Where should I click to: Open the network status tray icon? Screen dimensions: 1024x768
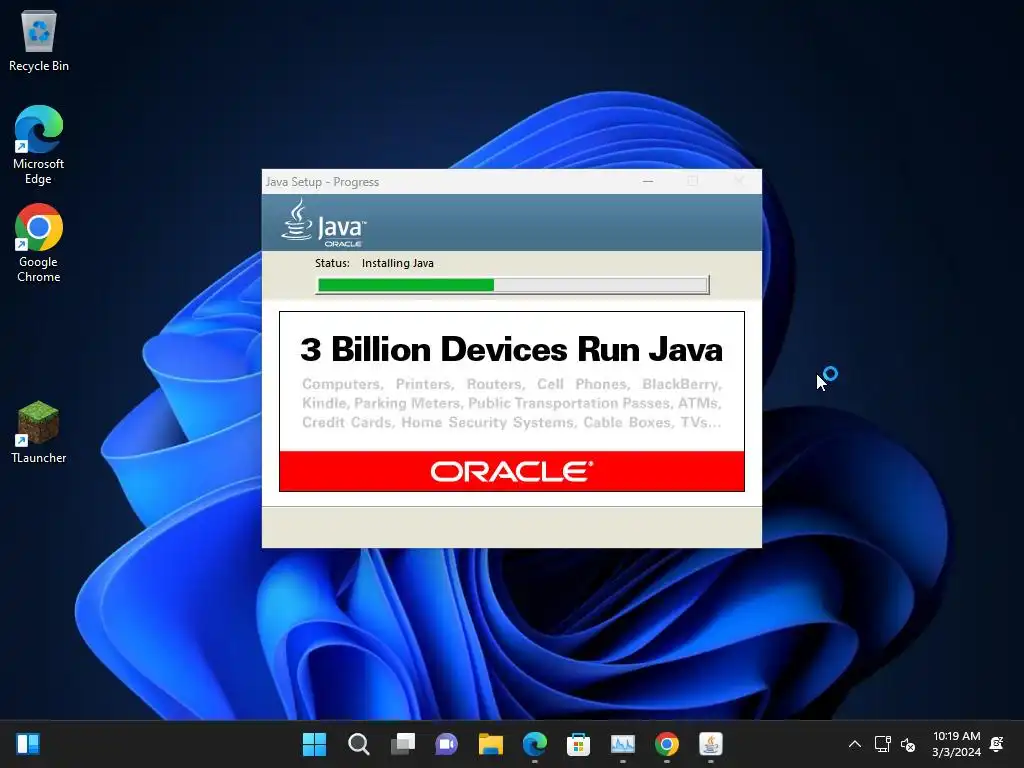click(x=882, y=744)
